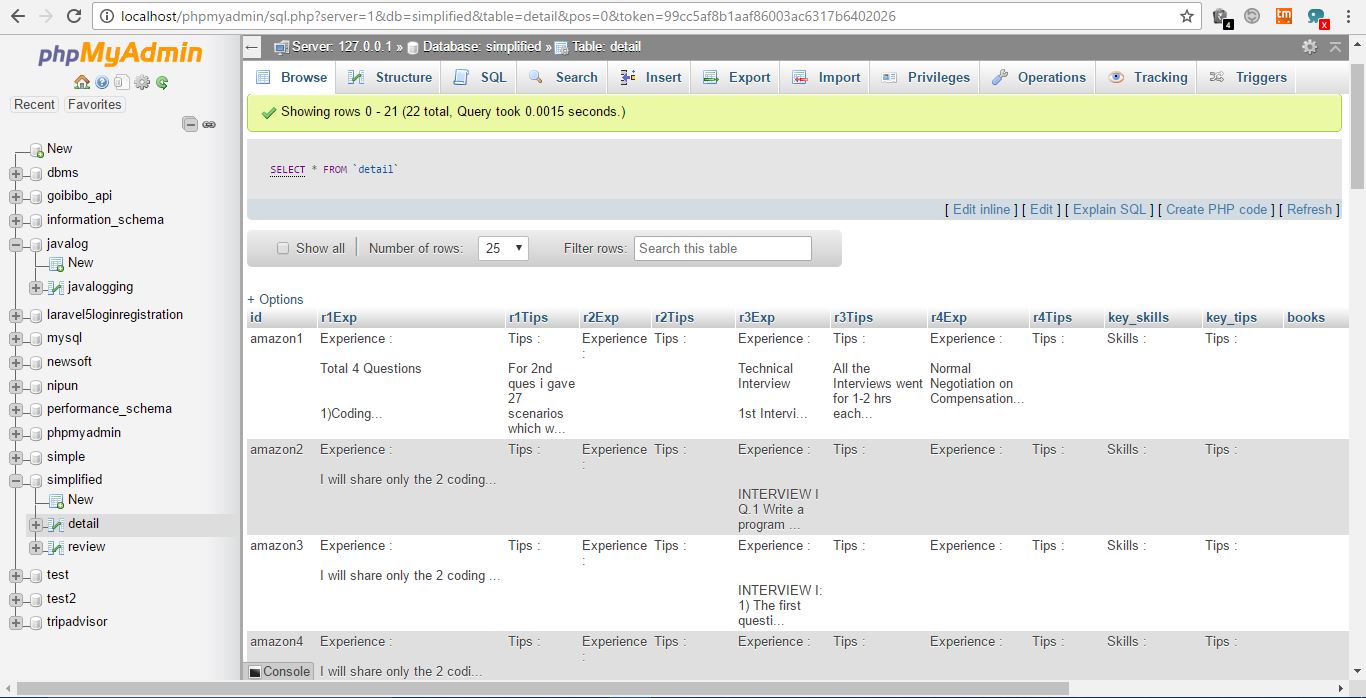Open the Triggers tab
This screenshot has width=1366, height=698.
pyautogui.click(x=1248, y=77)
